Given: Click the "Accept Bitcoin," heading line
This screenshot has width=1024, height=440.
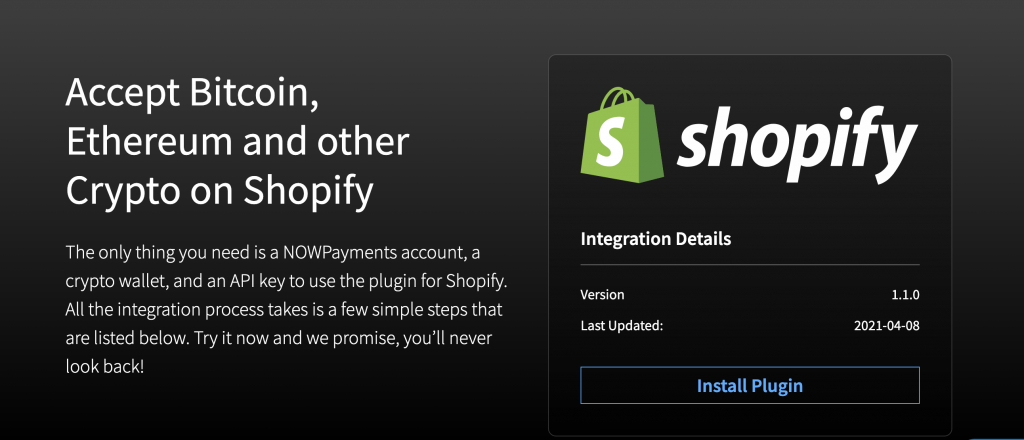Looking at the screenshot, I should [x=192, y=95].
